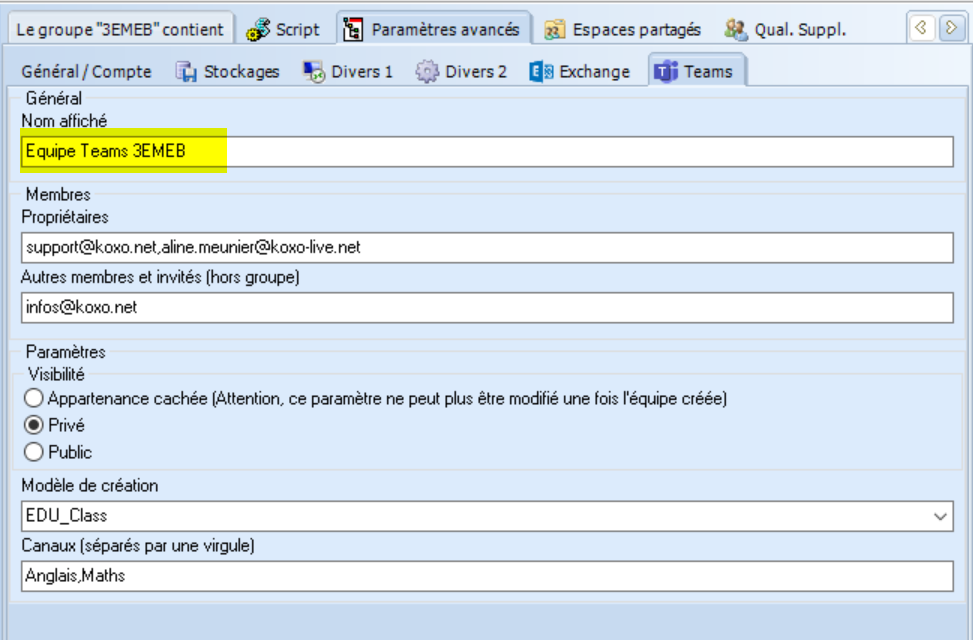Open the Qual. Suppl. tab

pos(786,29)
